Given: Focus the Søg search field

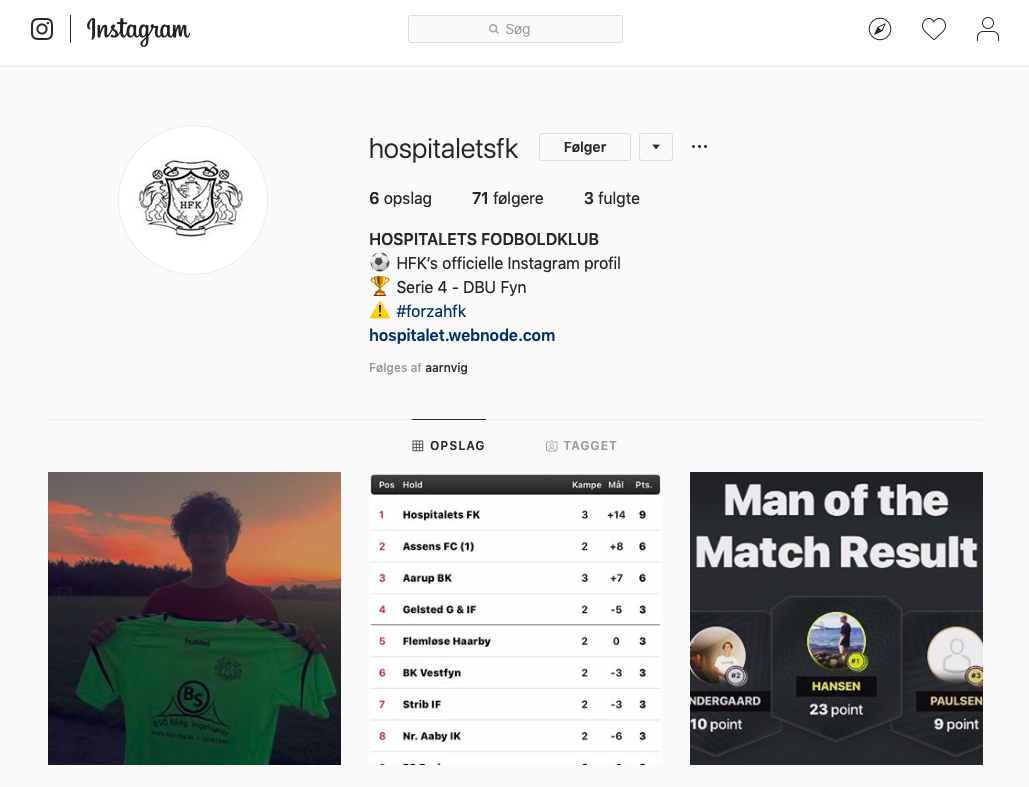Looking at the screenshot, I should tap(515, 29).
